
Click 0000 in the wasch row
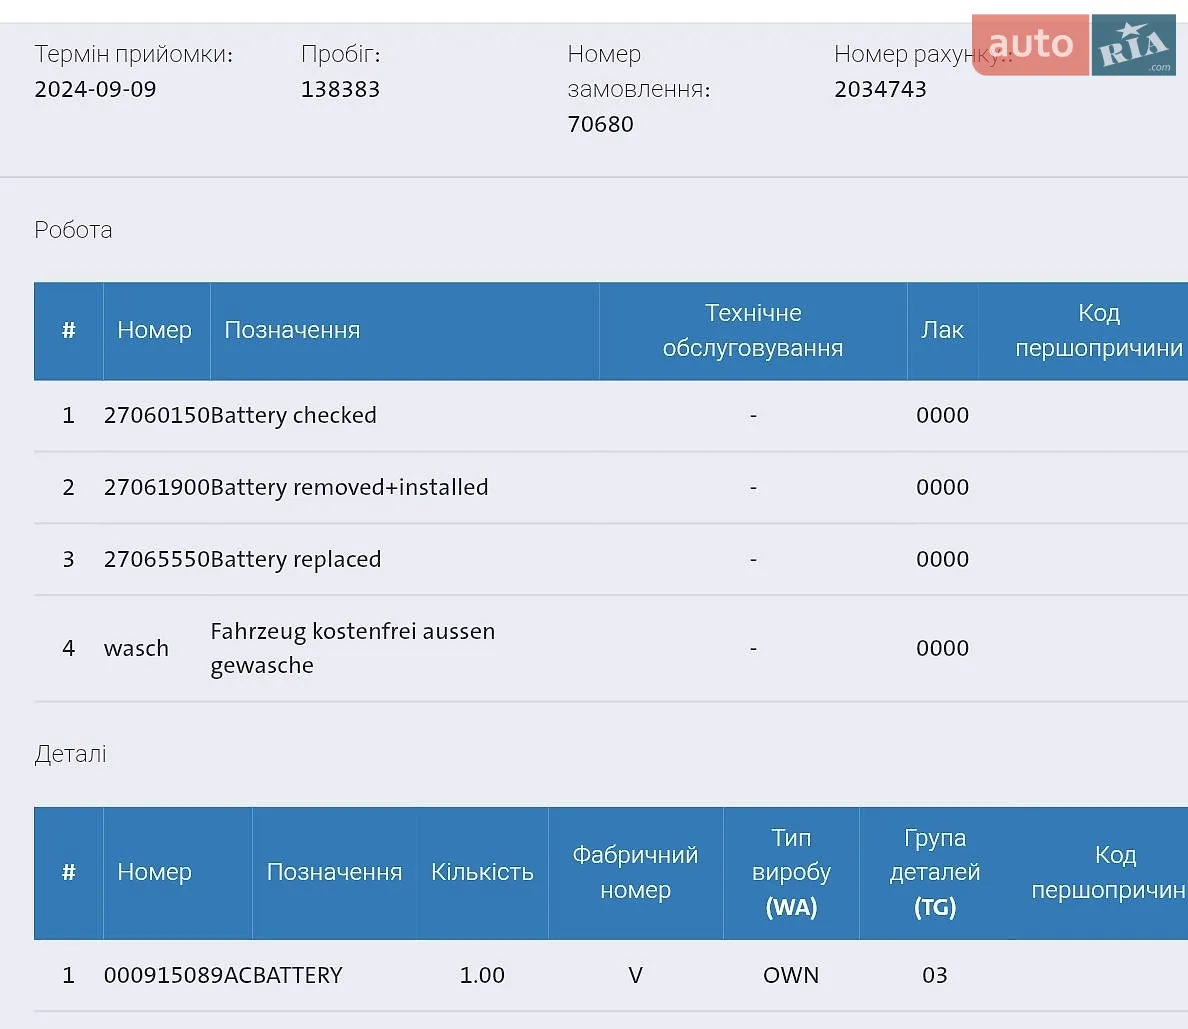coord(943,649)
